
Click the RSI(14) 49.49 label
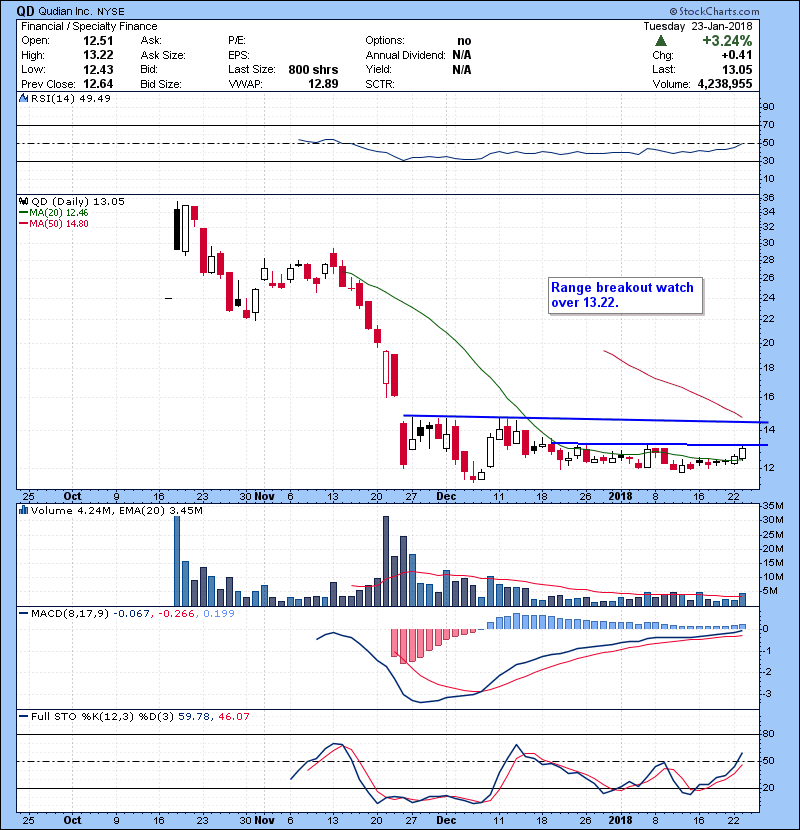71,98
